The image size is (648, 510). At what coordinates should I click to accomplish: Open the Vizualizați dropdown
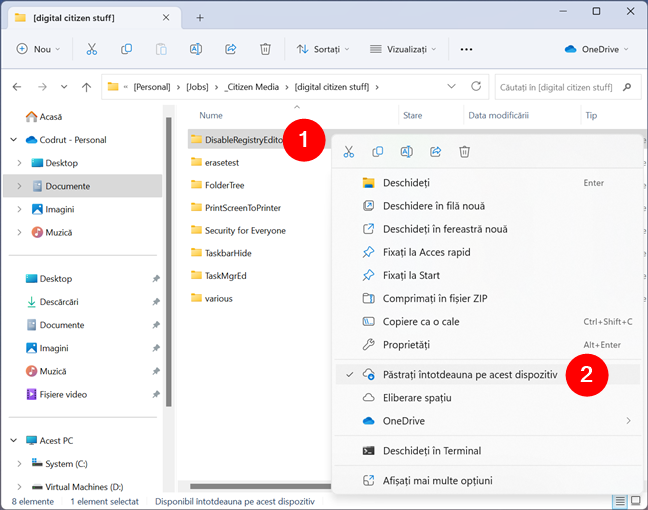tap(403, 49)
